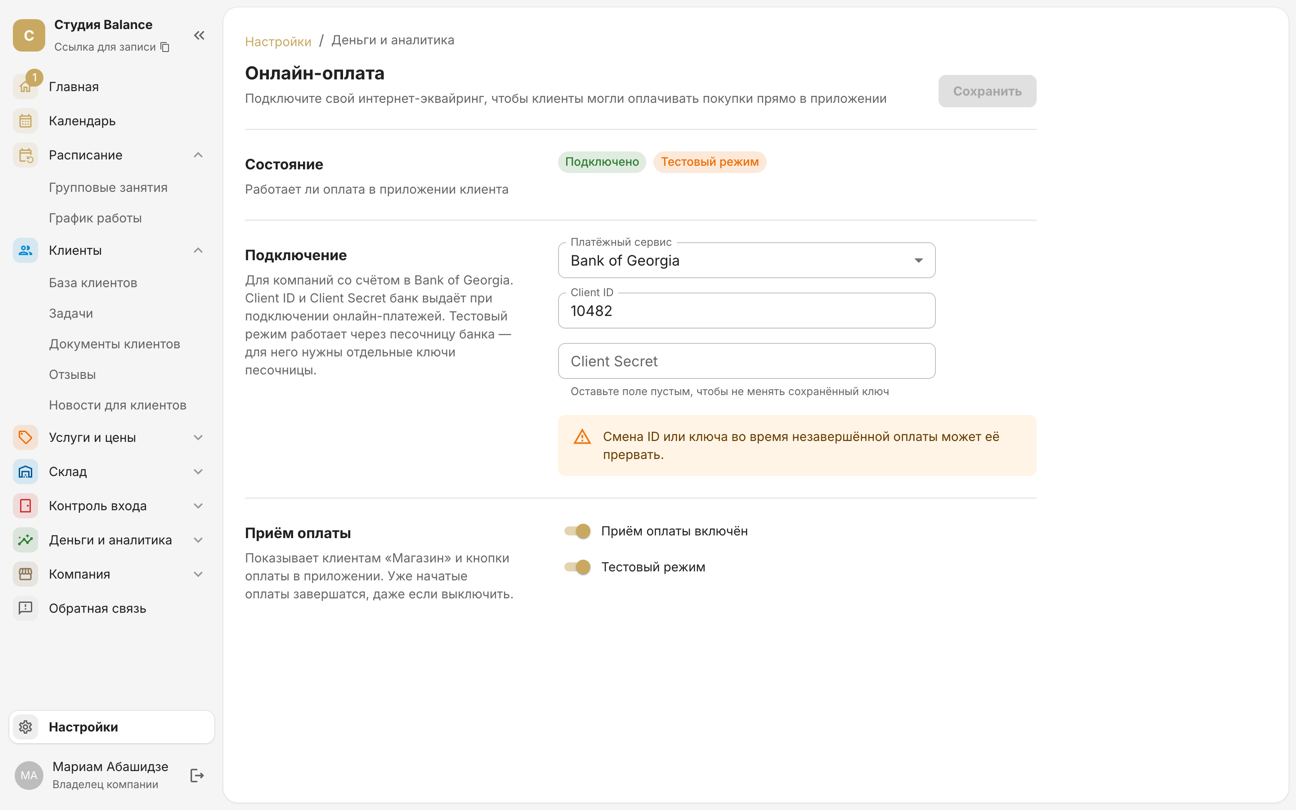Click the Компания storefront icon
1296x810 pixels.
[25, 574]
